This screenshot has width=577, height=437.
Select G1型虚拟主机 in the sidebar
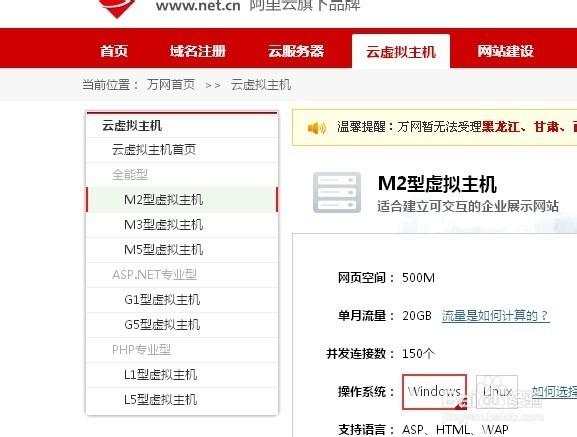[182, 300]
